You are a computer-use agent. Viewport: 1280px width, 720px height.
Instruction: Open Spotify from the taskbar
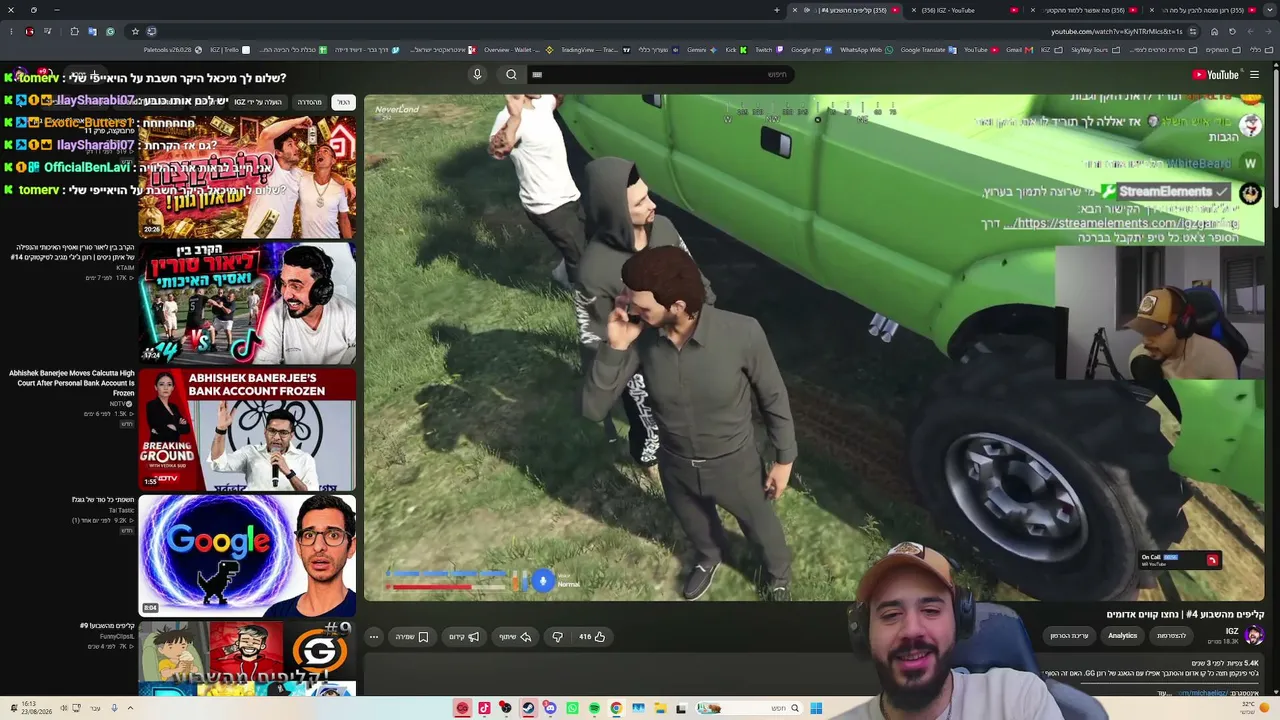tap(594, 708)
